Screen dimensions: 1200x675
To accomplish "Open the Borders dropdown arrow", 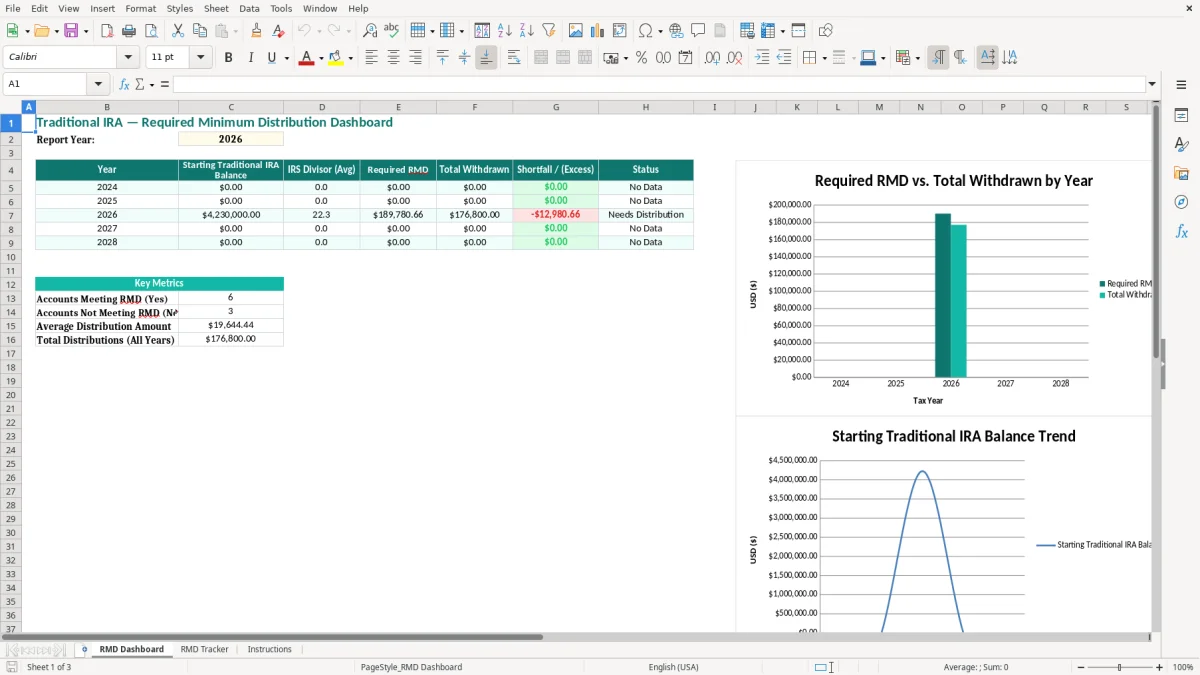I will (823, 58).
